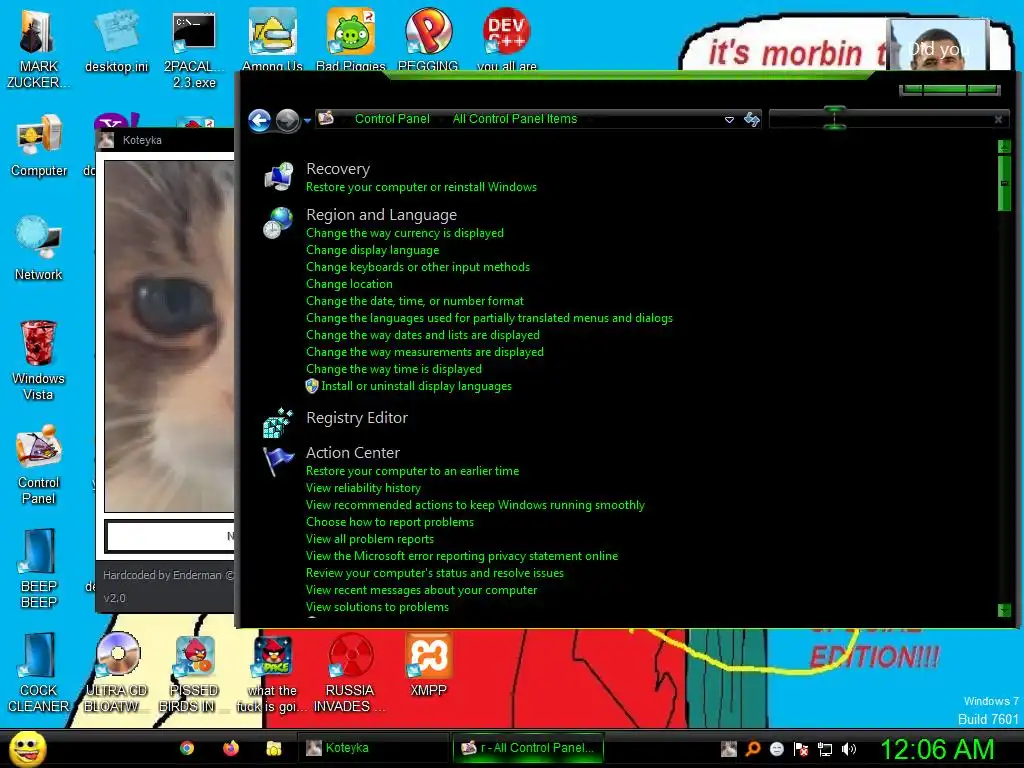Open Firefox from the taskbar

(231, 748)
